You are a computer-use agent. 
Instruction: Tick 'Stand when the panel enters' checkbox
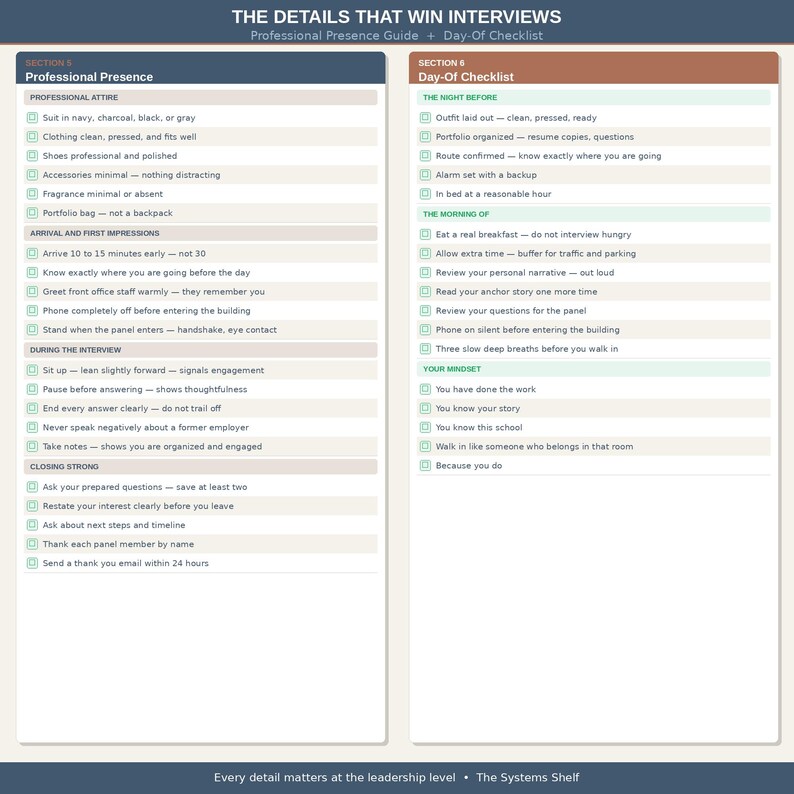[x=32, y=330]
